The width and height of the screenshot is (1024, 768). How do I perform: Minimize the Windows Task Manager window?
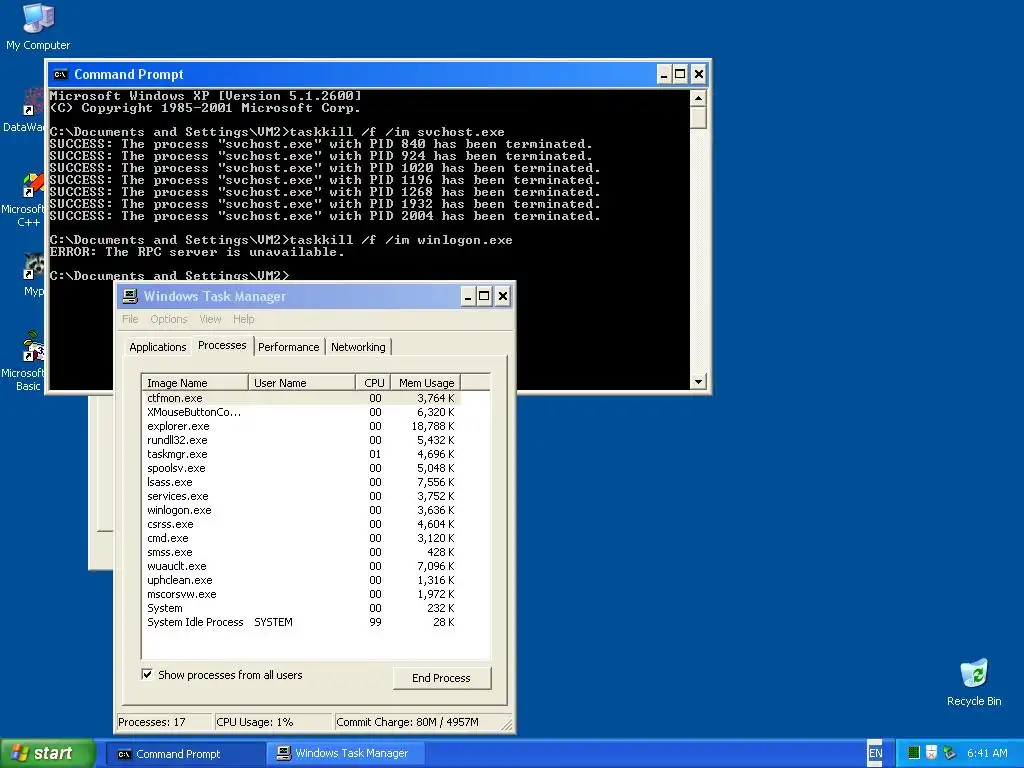click(467, 296)
